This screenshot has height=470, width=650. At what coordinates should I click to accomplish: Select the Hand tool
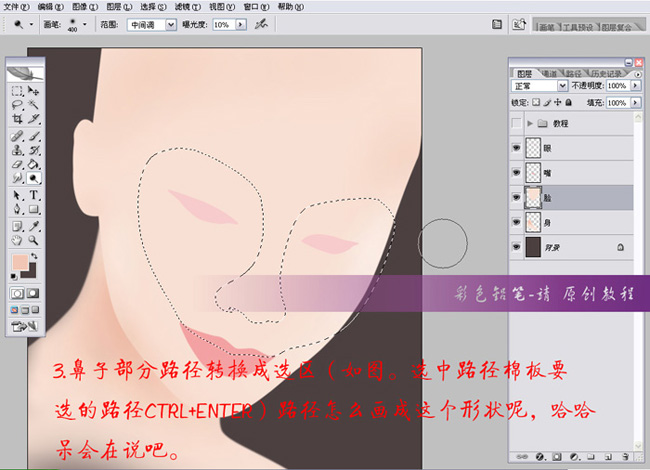click(x=17, y=239)
